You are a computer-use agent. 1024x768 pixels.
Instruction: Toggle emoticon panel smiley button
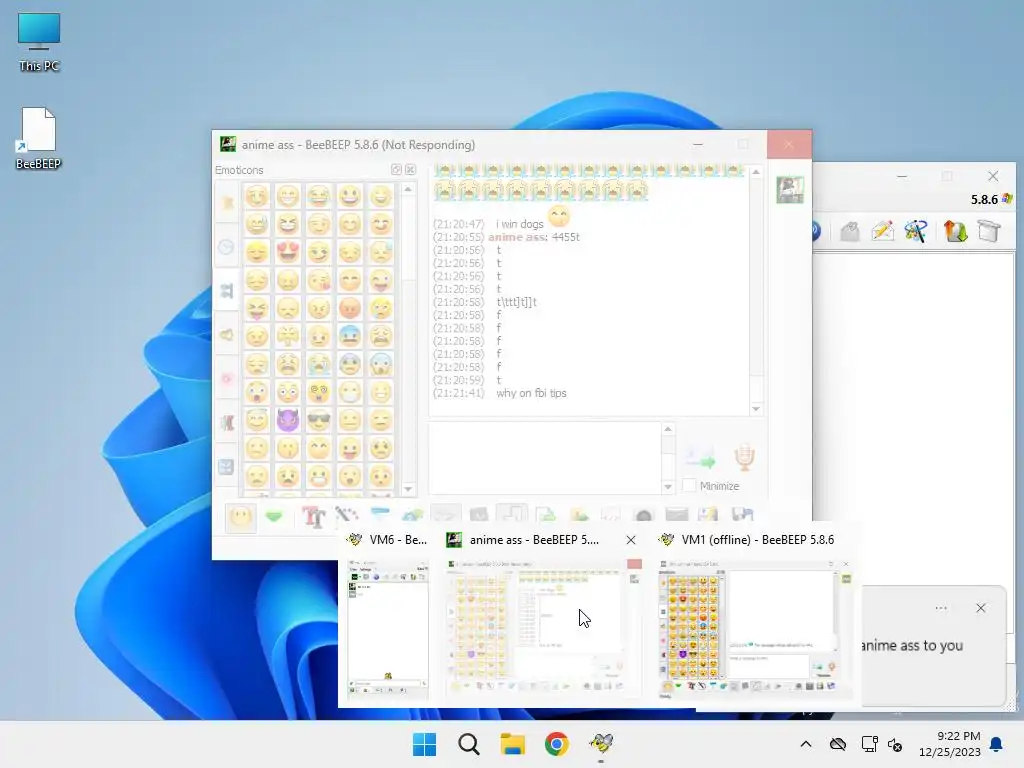(241, 517)
